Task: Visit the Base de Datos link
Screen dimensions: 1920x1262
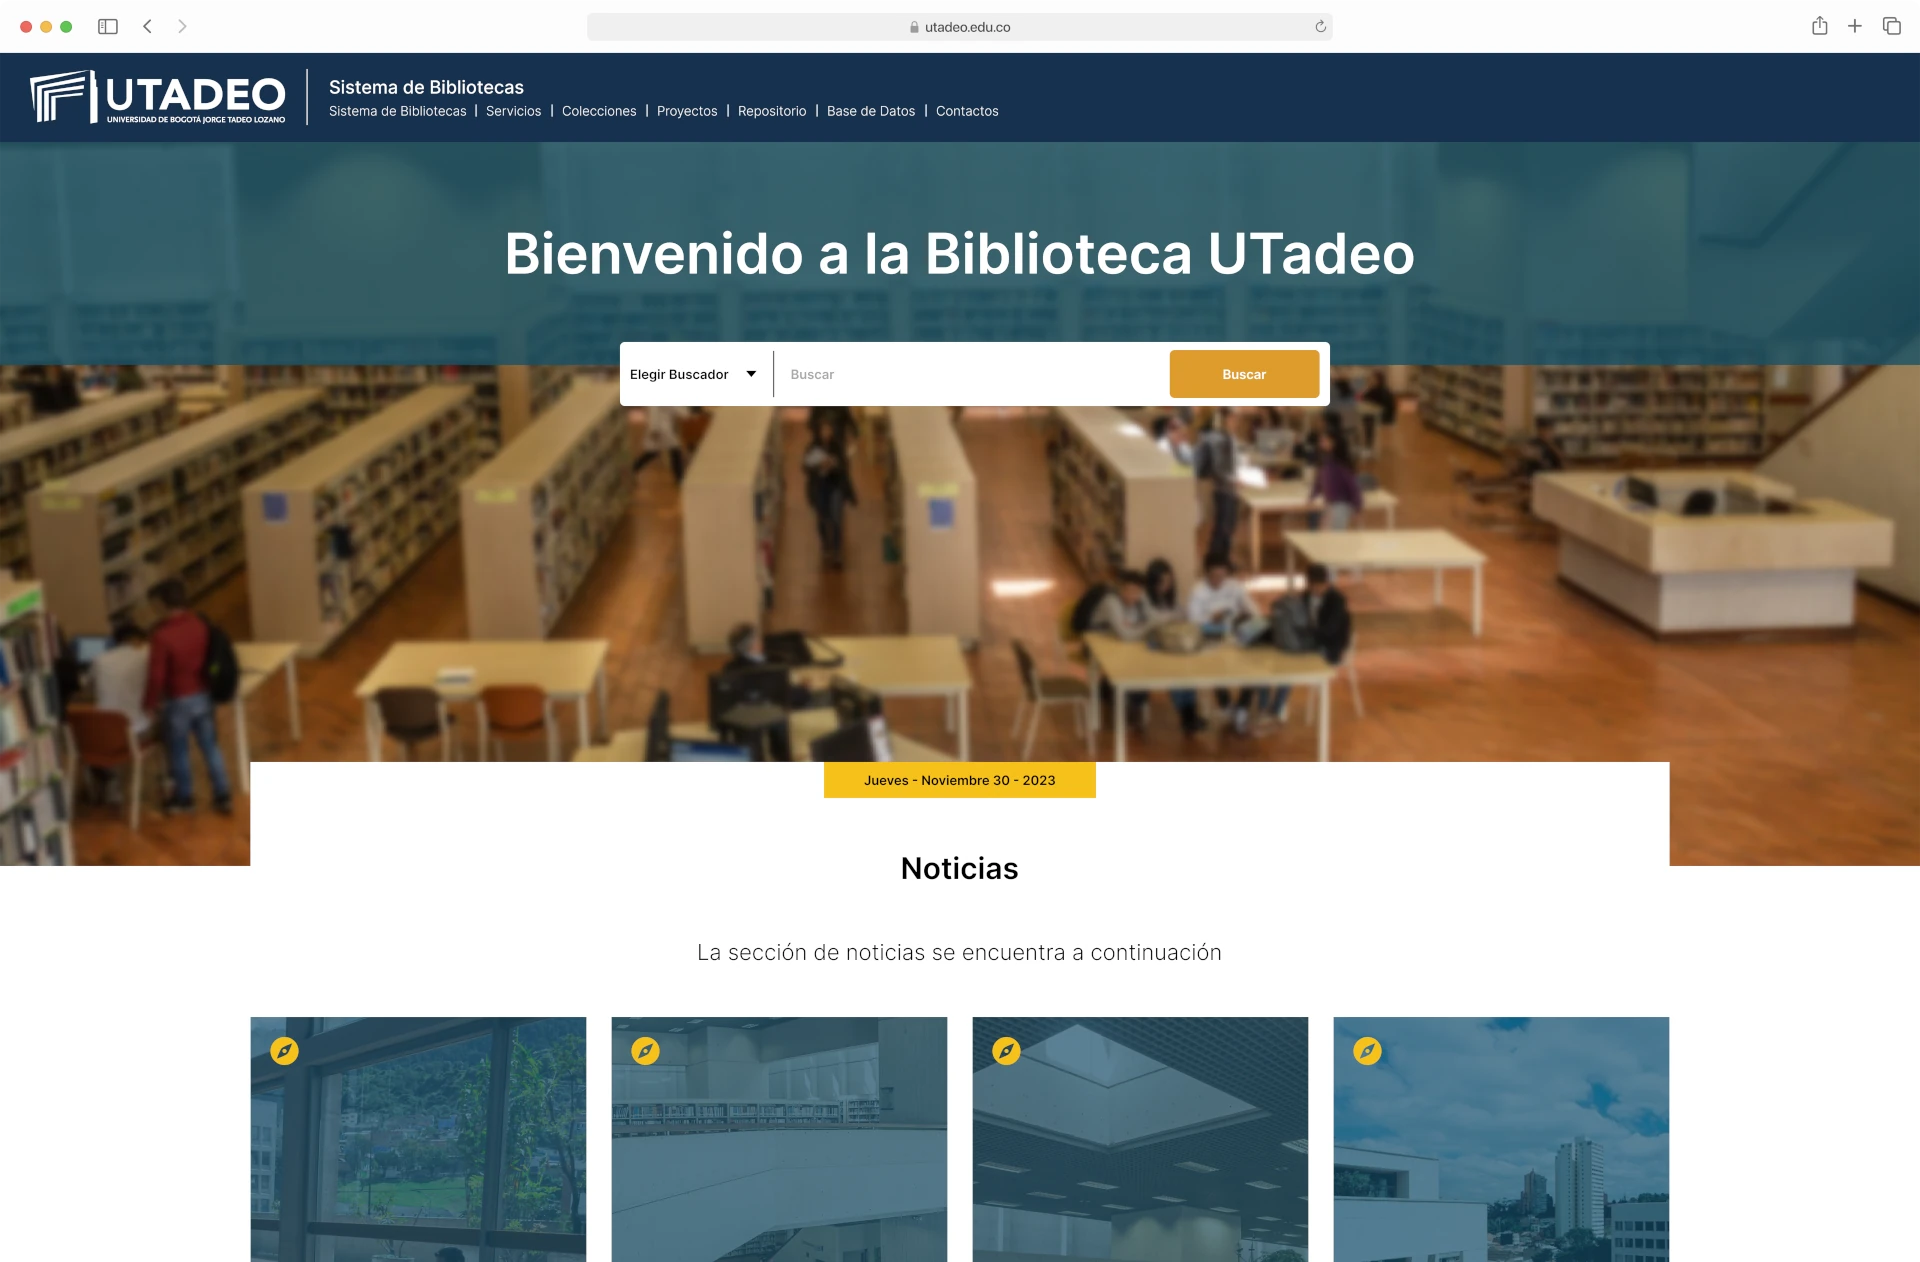Action: (x=870, y=111)
